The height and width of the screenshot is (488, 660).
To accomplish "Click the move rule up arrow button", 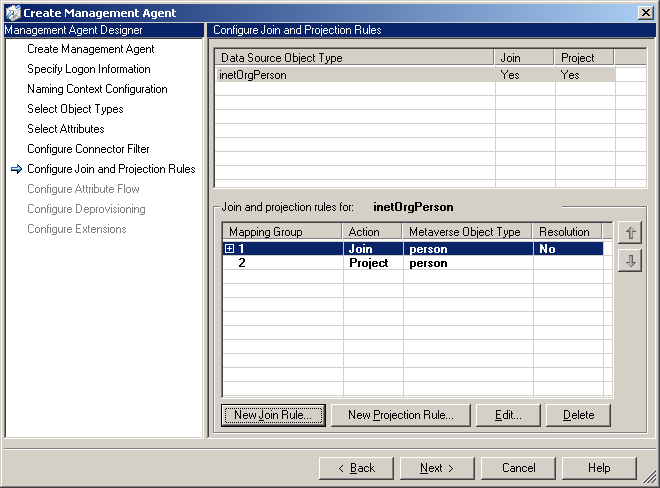I will (630, 232).
